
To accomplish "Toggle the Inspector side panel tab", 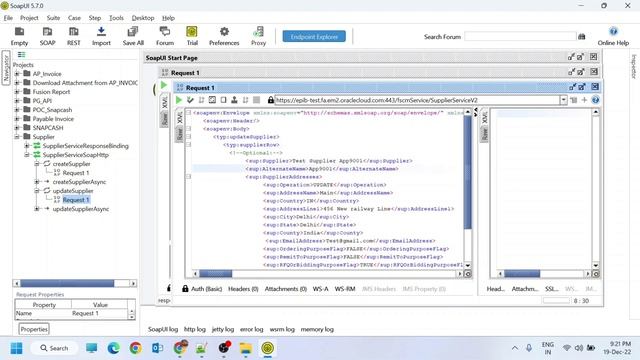I will coord(634,67).
